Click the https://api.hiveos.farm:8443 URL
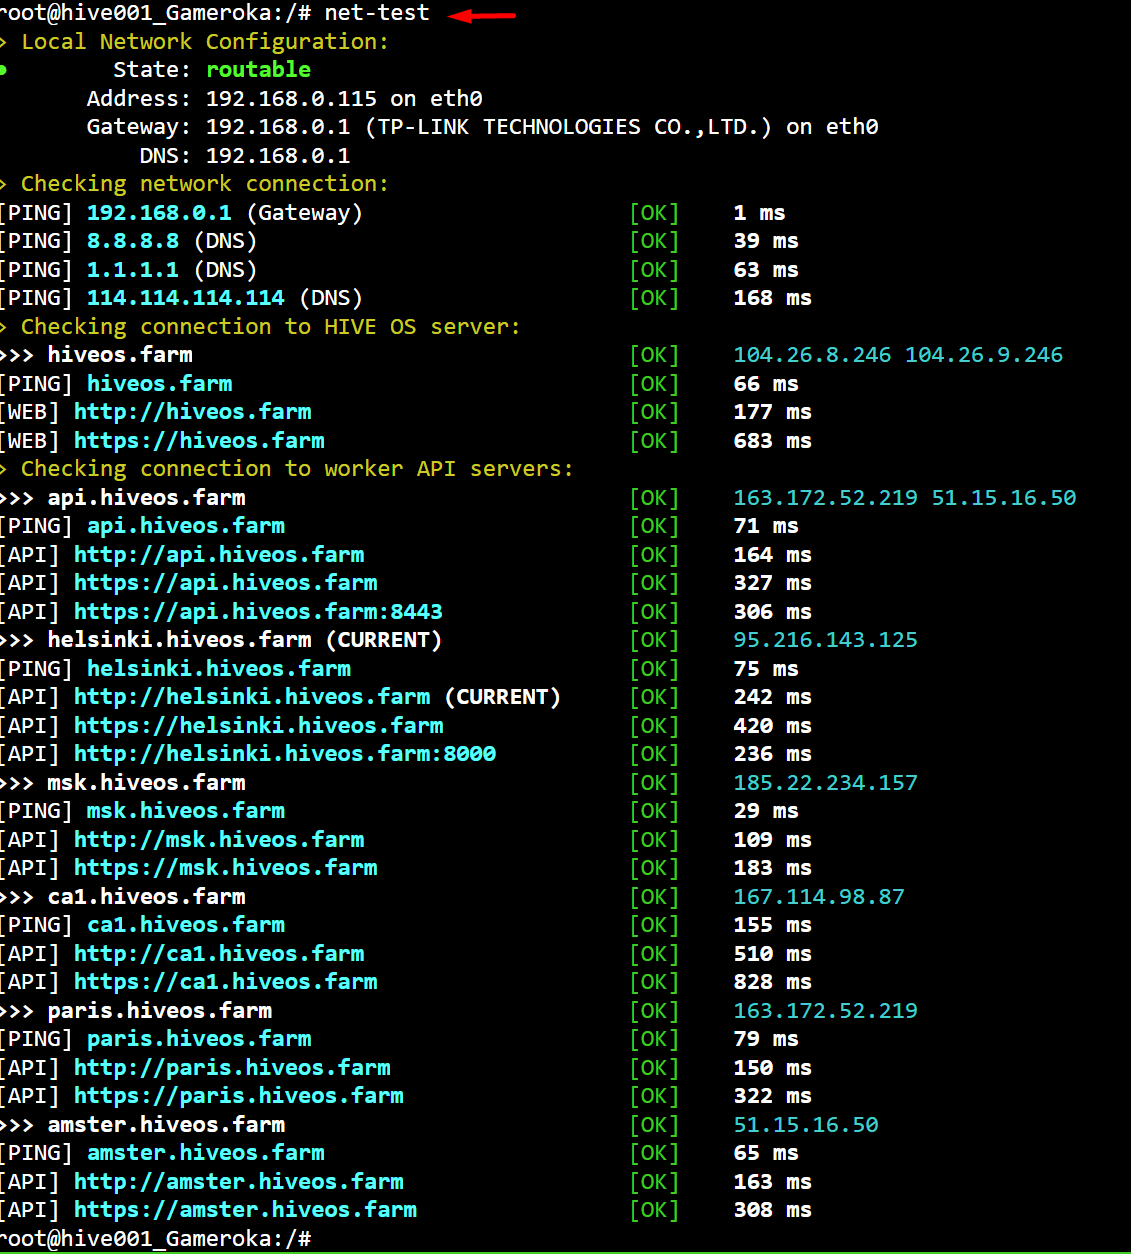Screen dimensions: 1131x1254 (x=258, y=612)
